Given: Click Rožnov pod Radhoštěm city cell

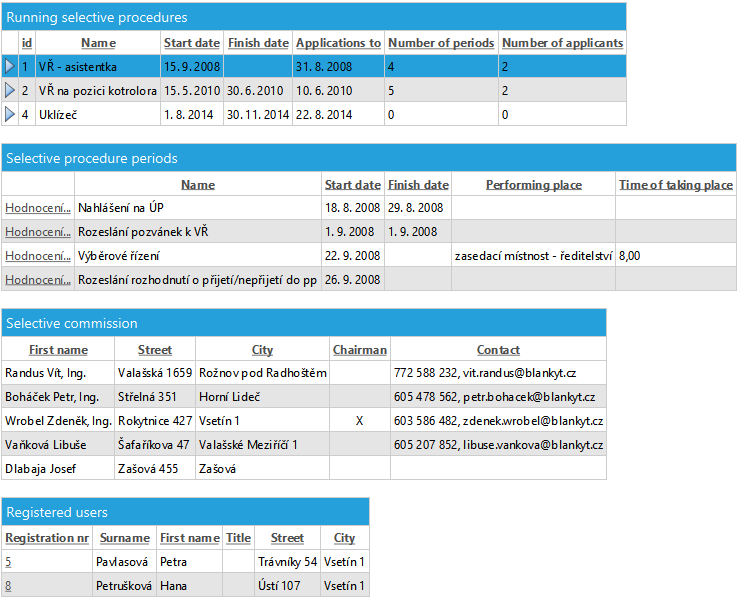Looking at the screenshot, I should (x=262, y=373).
